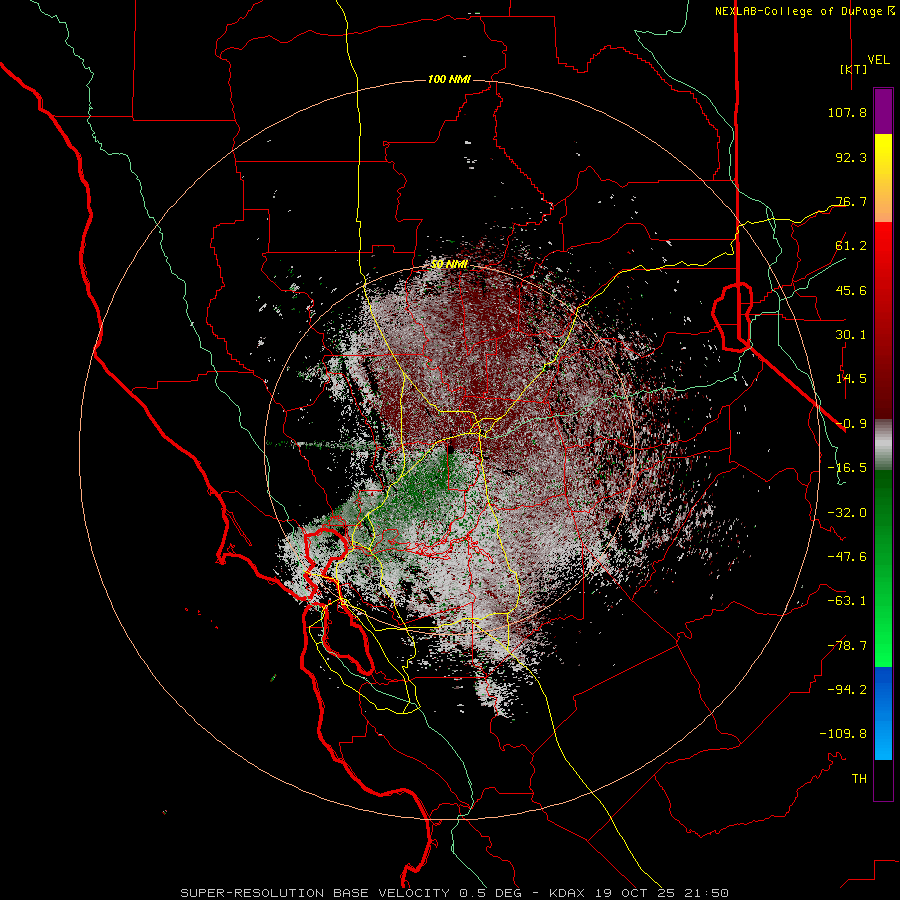Click the [KT] units label
Image resolution: width=900 pixels, height=900 pixels.
(853, 69)
